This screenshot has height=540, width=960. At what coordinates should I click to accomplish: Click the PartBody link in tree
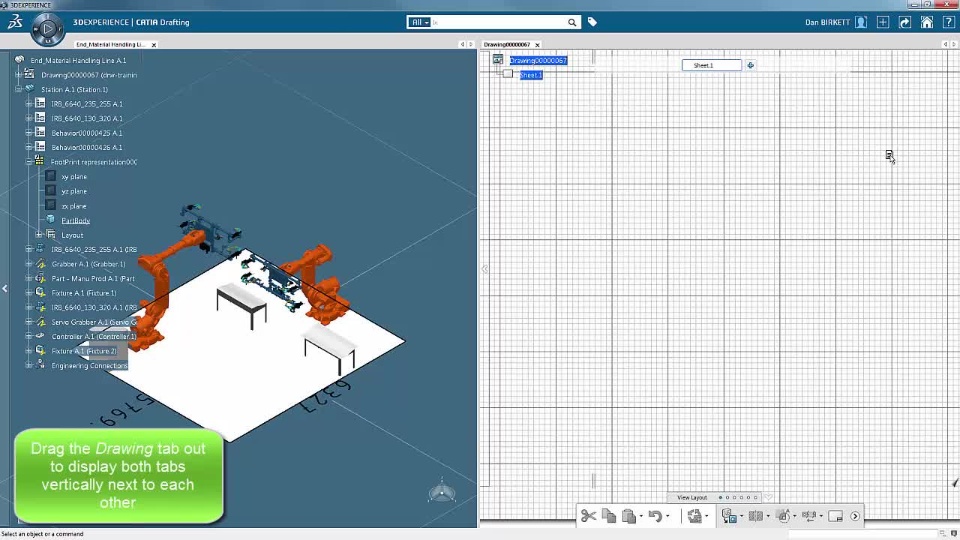coord(75,220)
